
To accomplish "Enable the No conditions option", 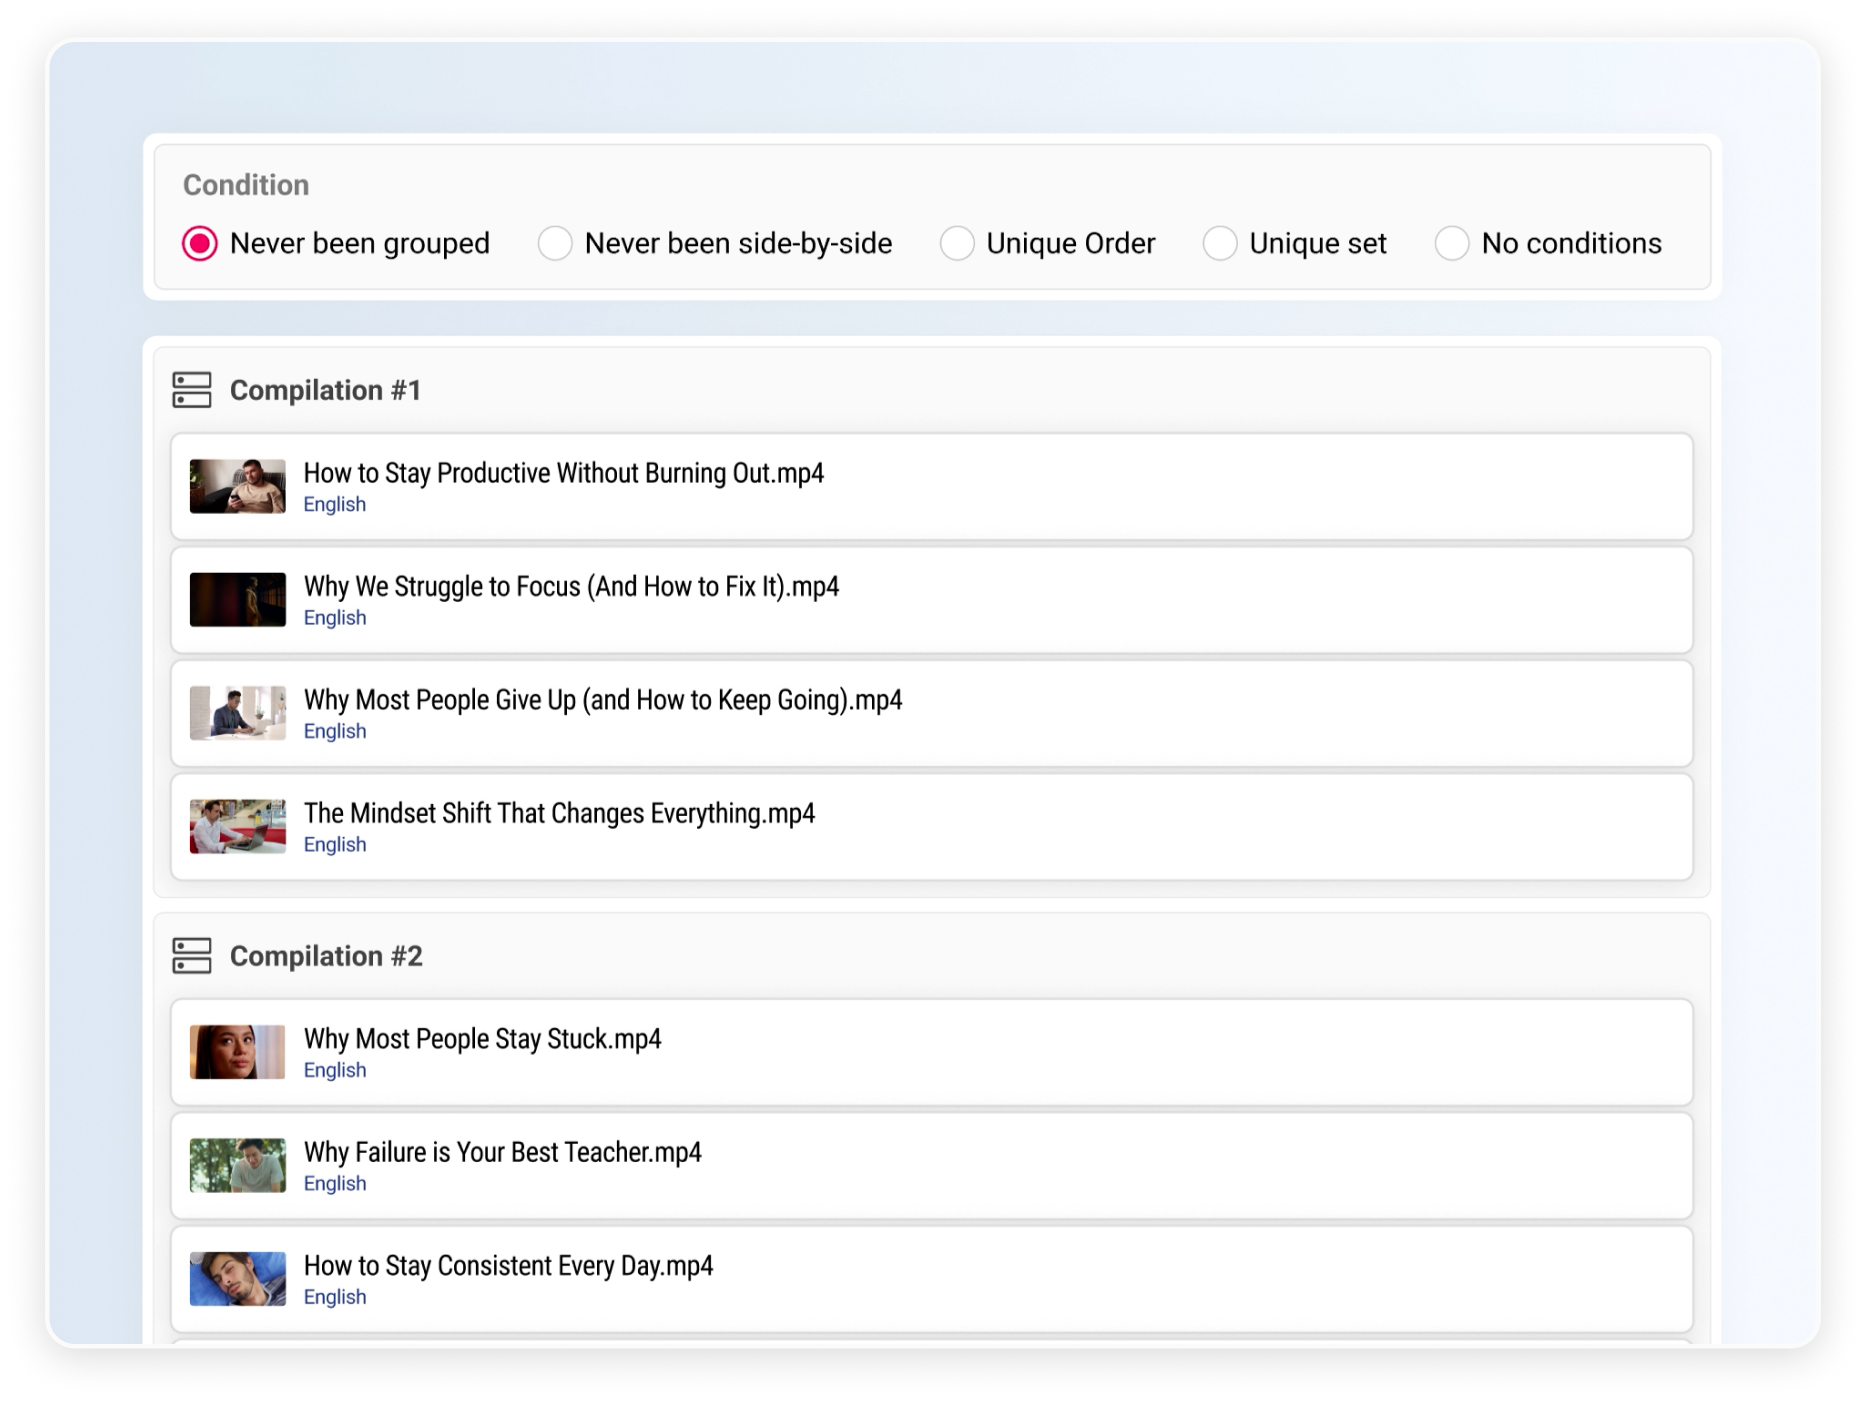I will (x=1452, y=244).
